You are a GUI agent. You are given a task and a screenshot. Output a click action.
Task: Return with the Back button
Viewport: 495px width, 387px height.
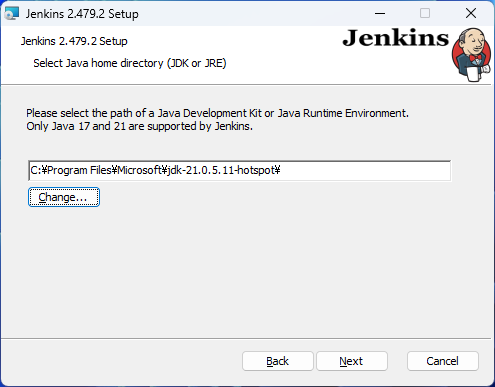[x=278, y=361]
